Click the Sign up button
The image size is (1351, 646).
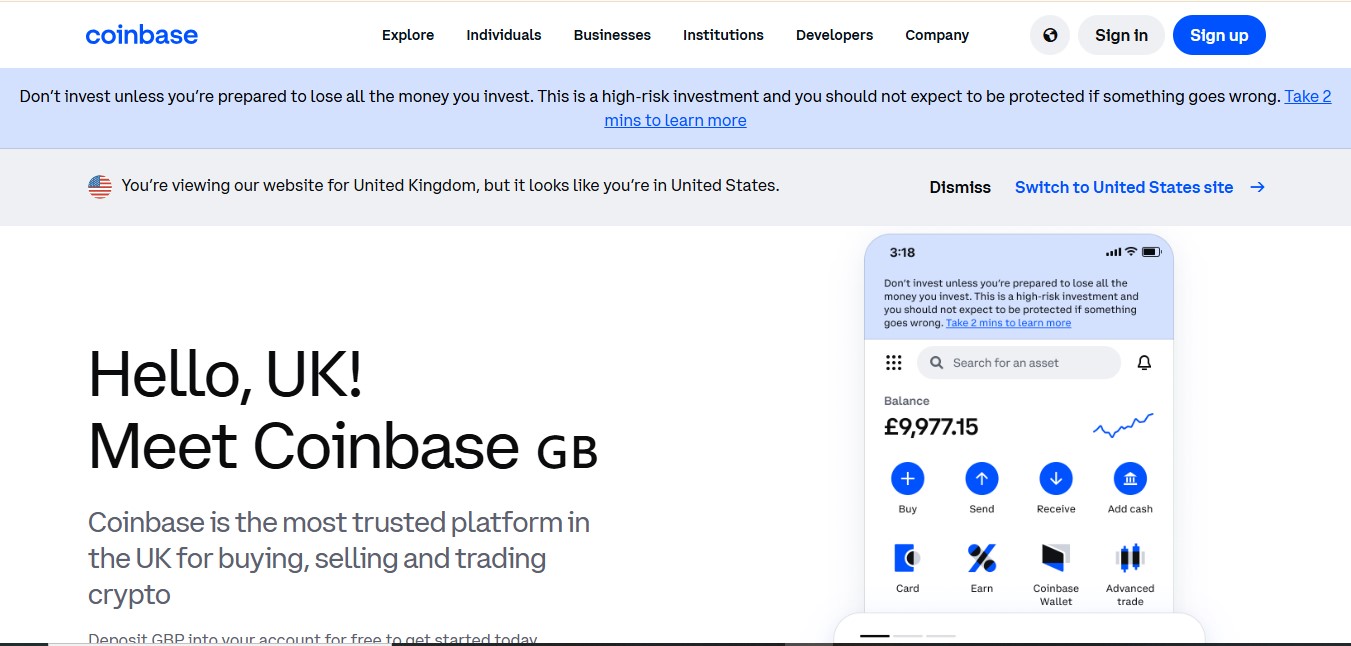tap(1219, 35)
